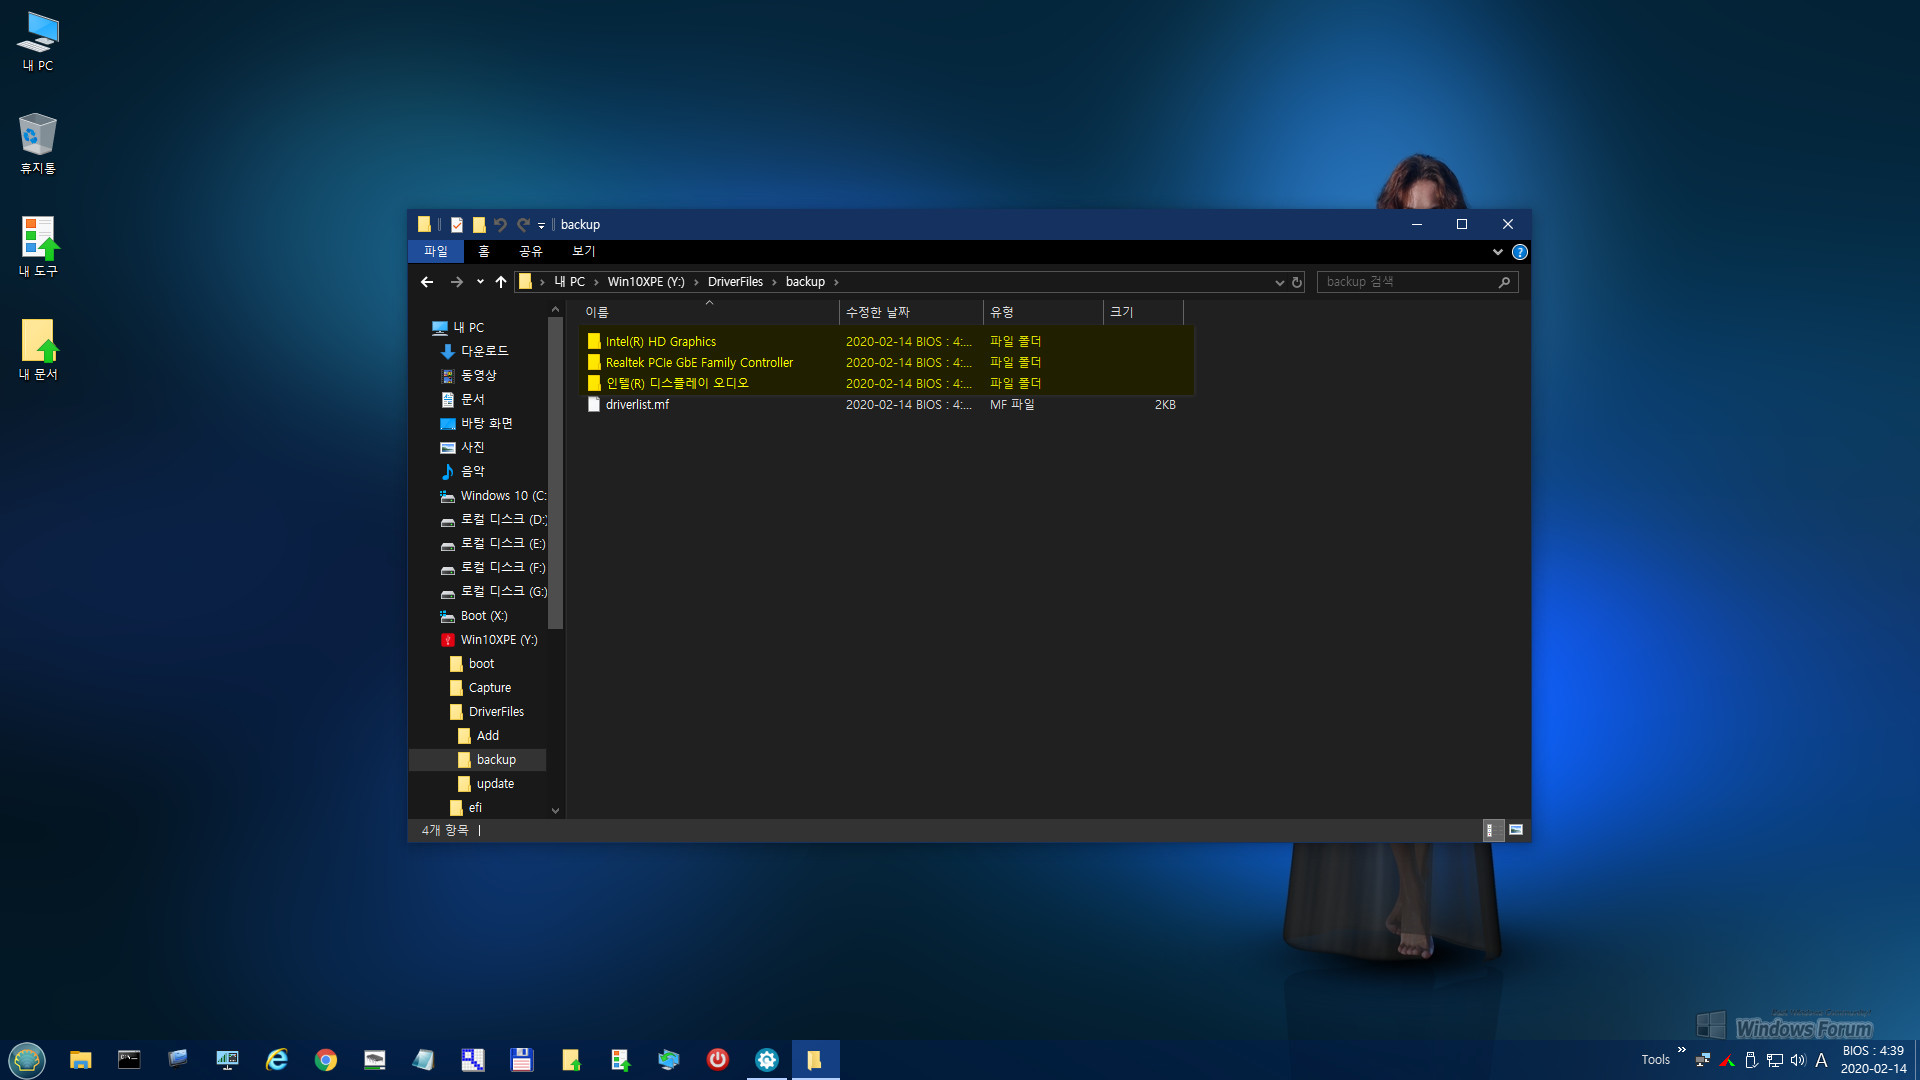Open the 파일 ribbon tab
This screenshot has width=1920, height=1080.
pyautogui.click(x=436, y=251)
